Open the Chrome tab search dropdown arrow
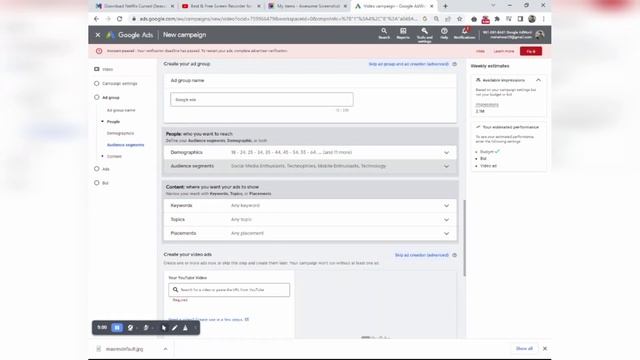This screenshot has width=640, height=360. [x=493, y=6]
